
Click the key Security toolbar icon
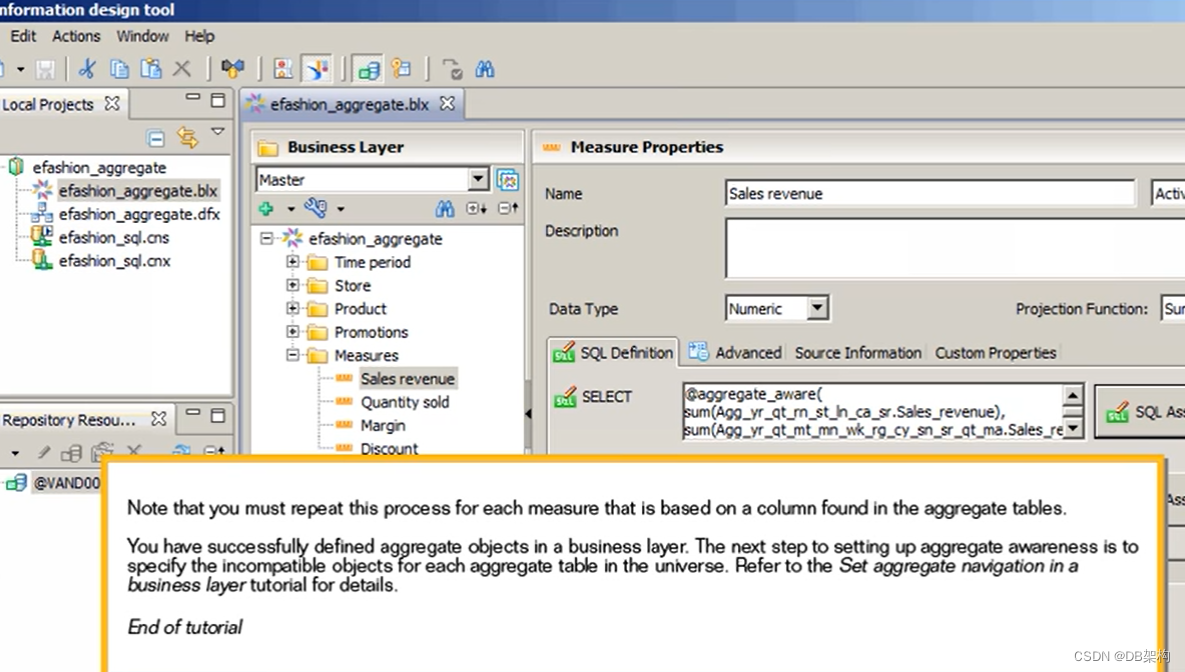tap(401, 70)
